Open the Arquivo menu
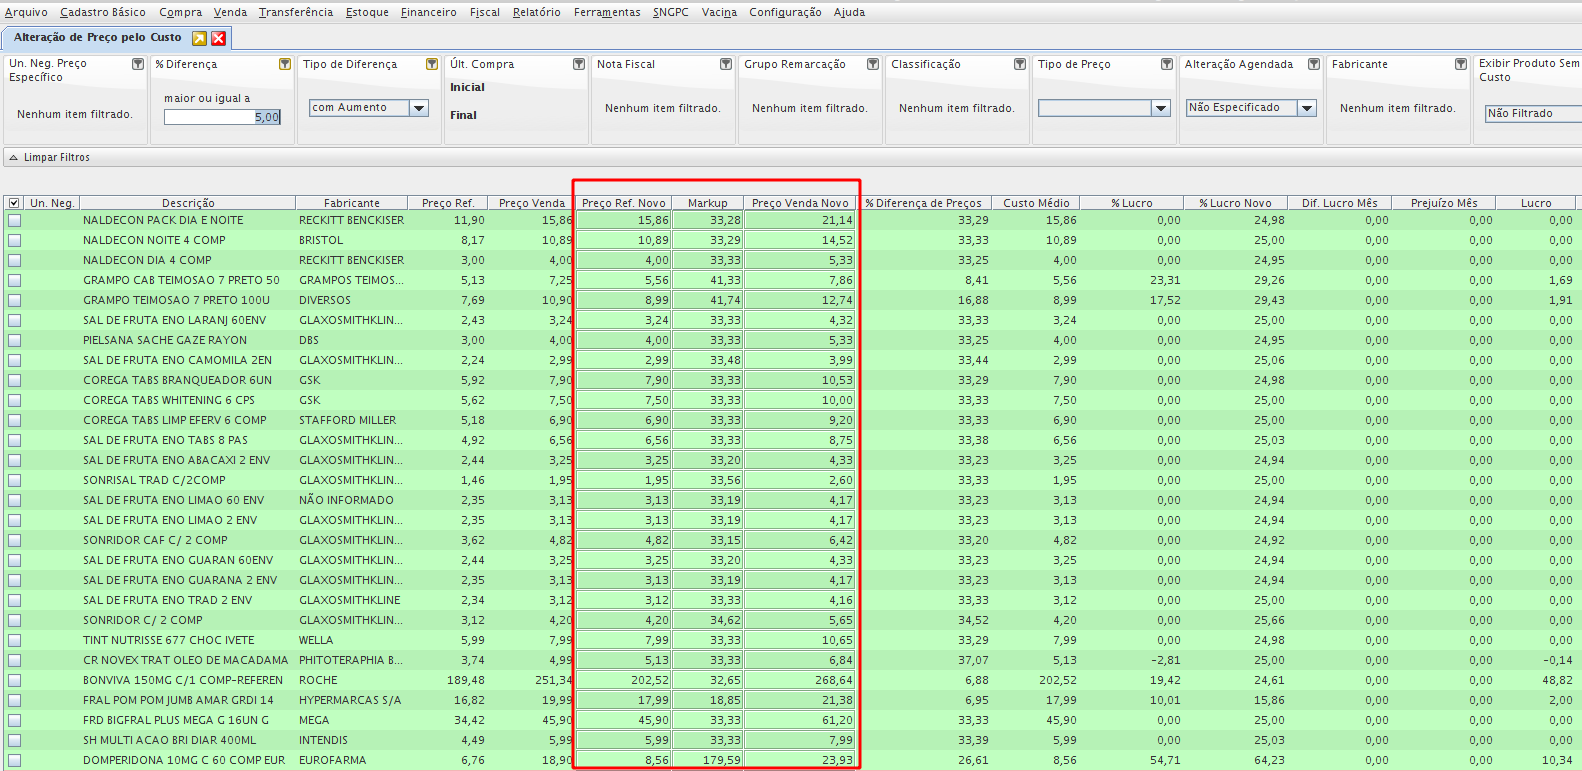The height and width of the screenshot is (771, 1582). tap(26, 12)
